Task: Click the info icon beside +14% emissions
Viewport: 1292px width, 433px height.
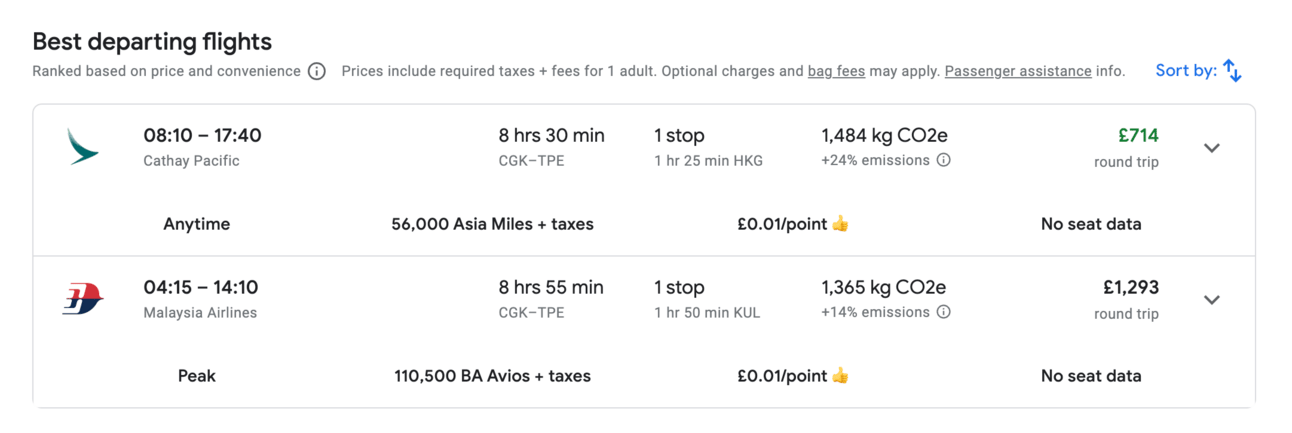Action: (943, 312)
